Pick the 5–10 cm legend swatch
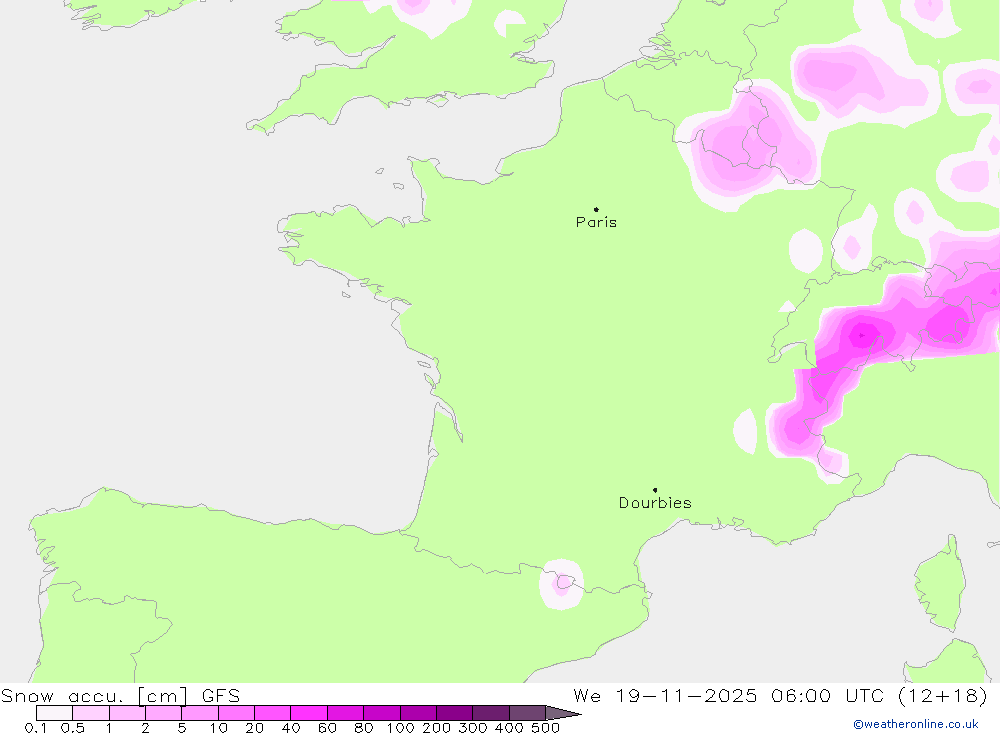Viewport: 1000px width, 733px height. [200, 713]
